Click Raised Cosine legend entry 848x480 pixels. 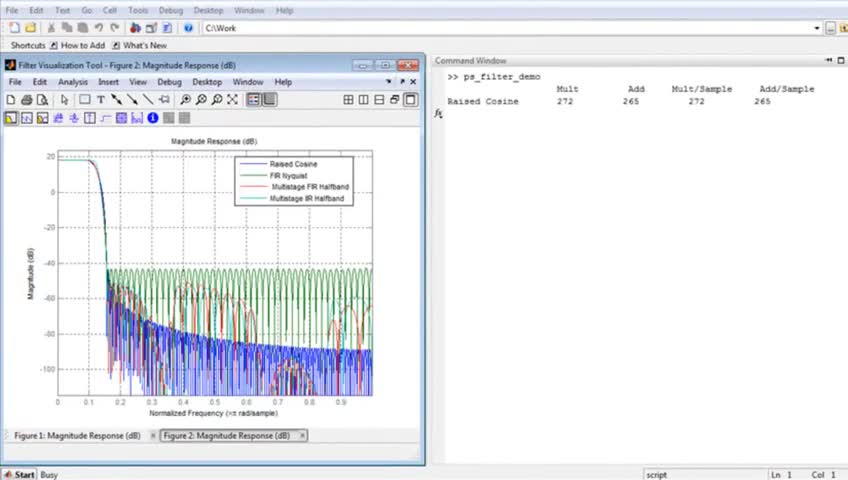click(293, 164)
